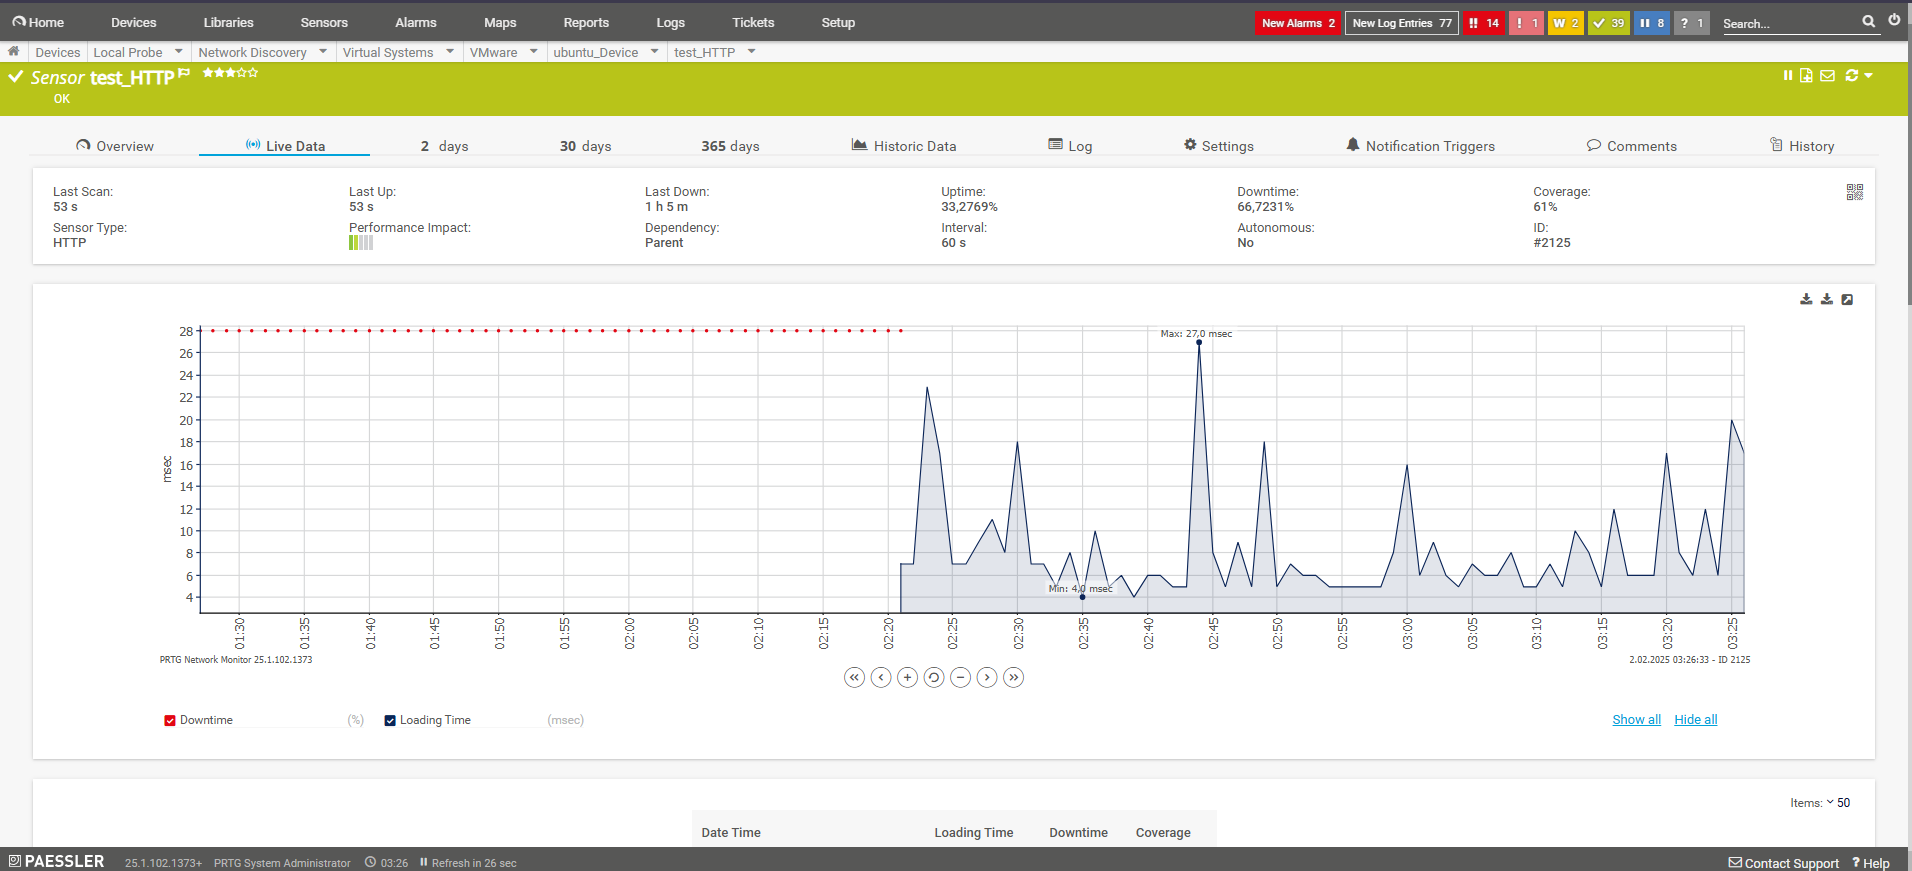Click the search magnifier icon
This screenshot has width=1912, height=871.
pyautogui.click(x=1868, y=21)
